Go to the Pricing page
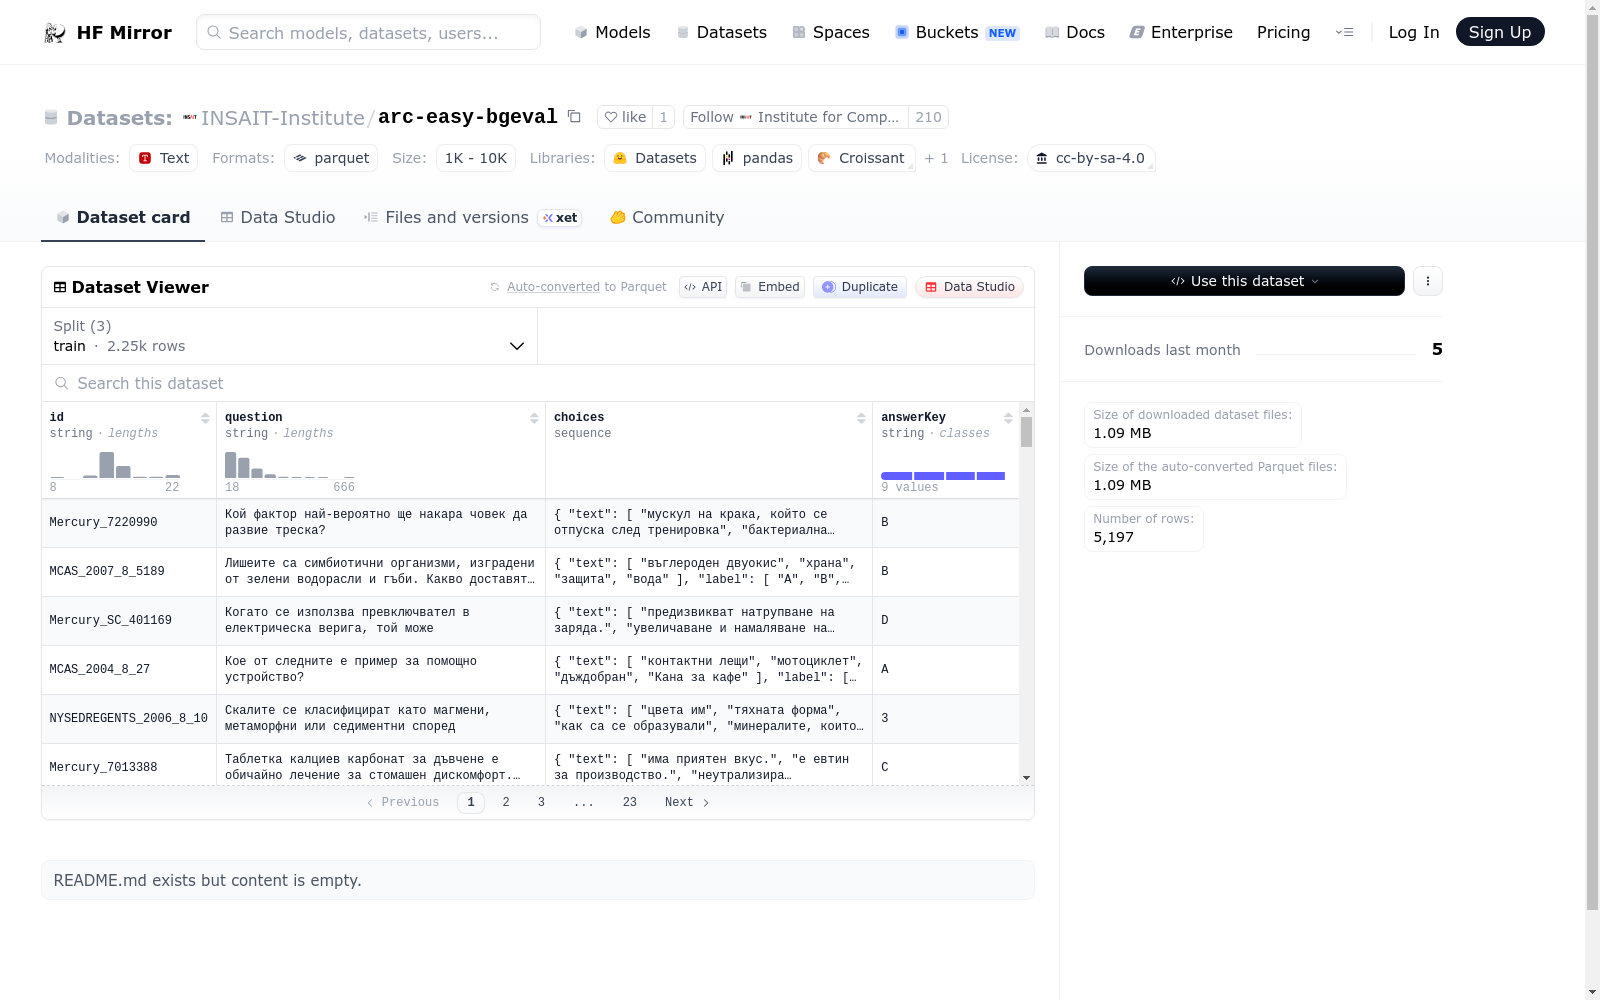This screenshot has width=1600, height=1000. coord(1283,32)
